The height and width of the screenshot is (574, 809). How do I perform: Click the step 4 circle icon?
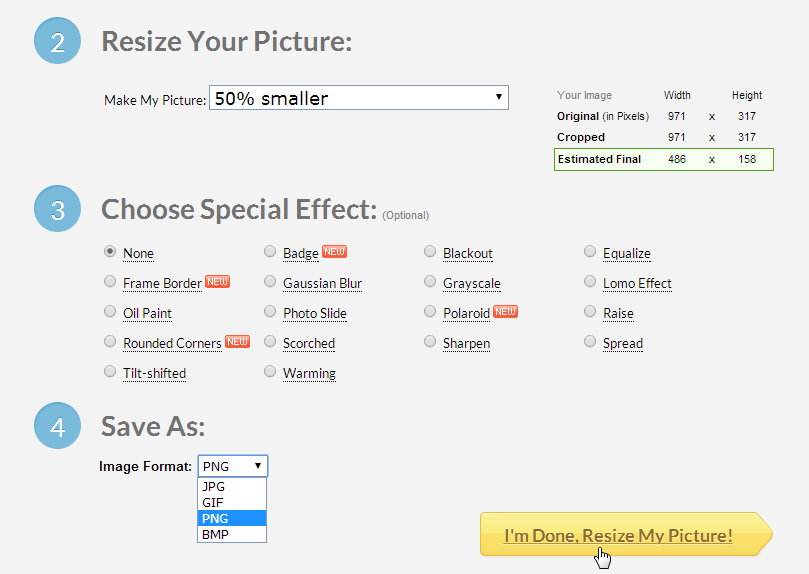point(57,425)
